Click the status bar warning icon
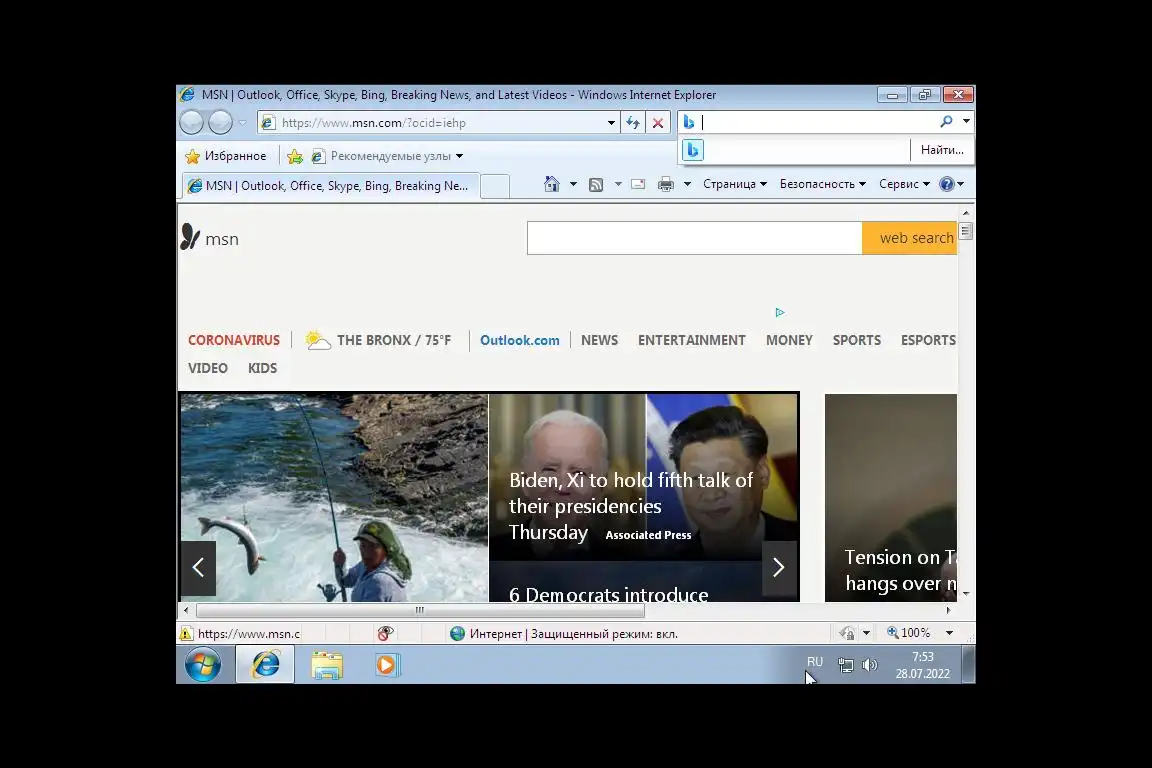Viewport: 1152px width, 768px height. [187, 634]
